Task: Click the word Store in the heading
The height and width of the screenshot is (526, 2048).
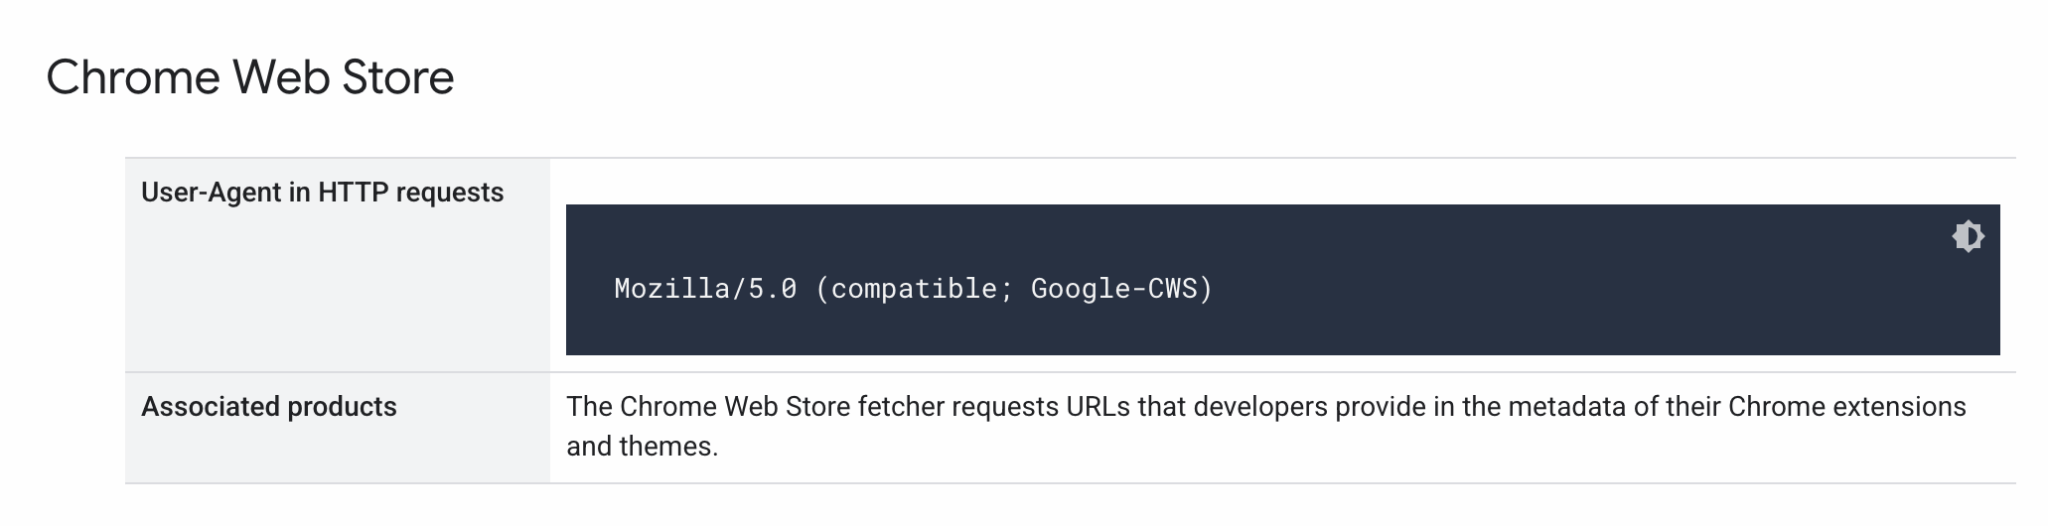Action: tap(398, 78)
